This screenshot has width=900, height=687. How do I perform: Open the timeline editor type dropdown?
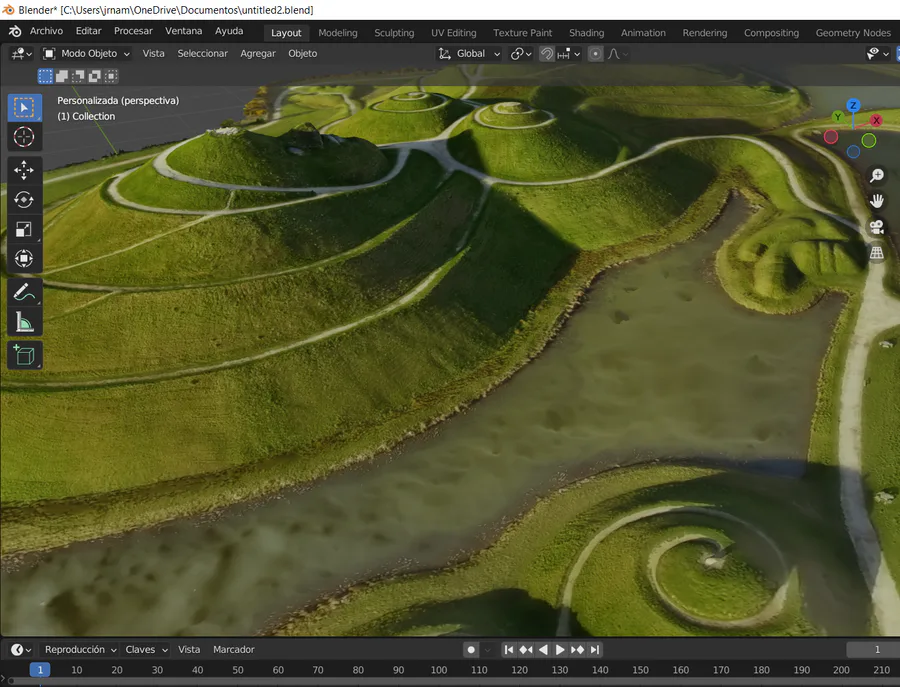pos(21,650)
